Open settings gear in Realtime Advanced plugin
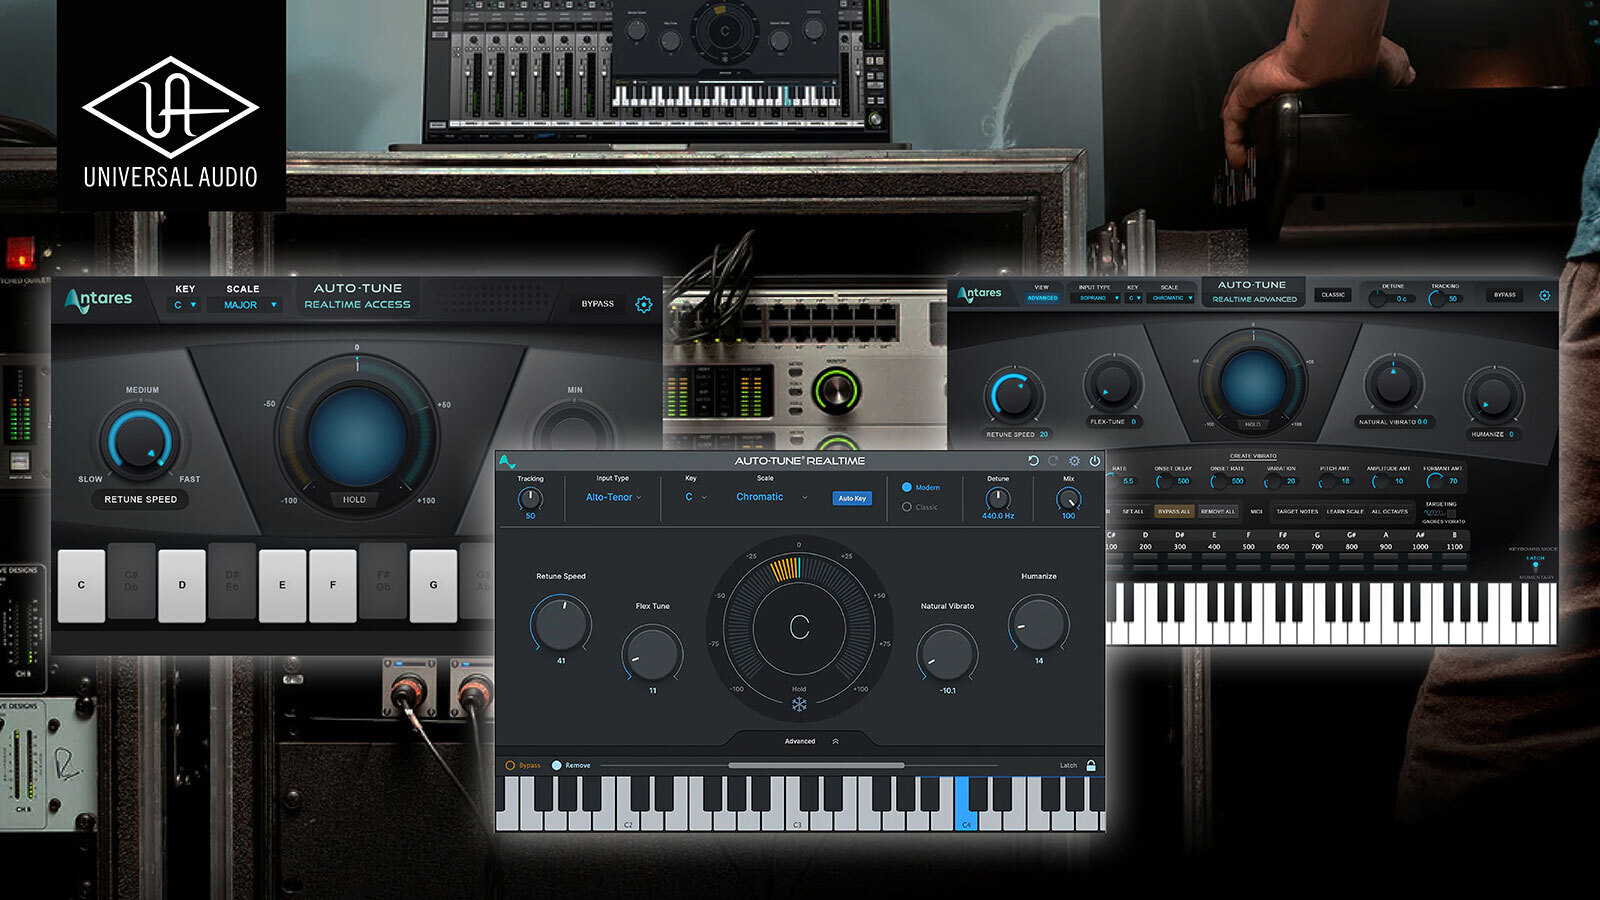 (1544, 296)
